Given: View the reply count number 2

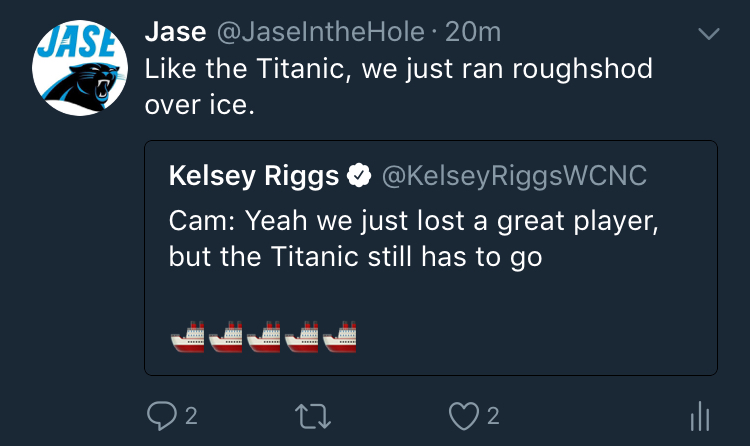Looking at the screenshot, I should [x=191, y=416].
